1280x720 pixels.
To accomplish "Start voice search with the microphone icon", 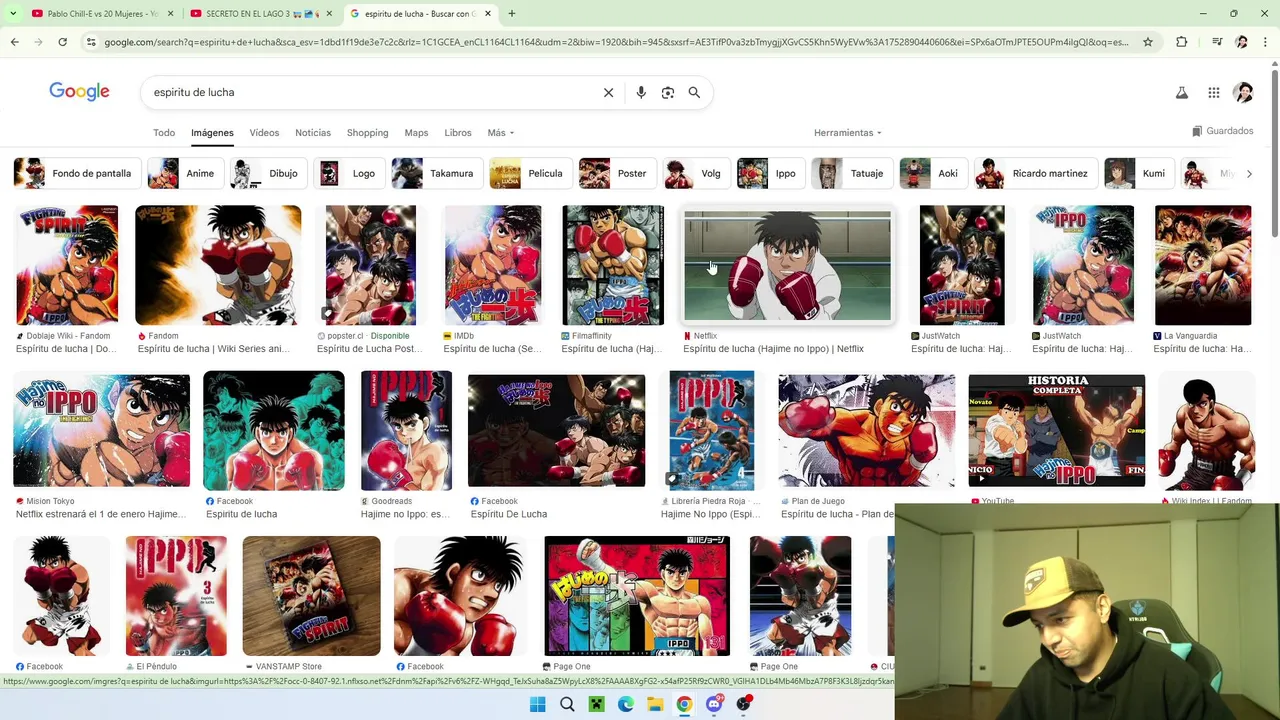I will [641, 92].
